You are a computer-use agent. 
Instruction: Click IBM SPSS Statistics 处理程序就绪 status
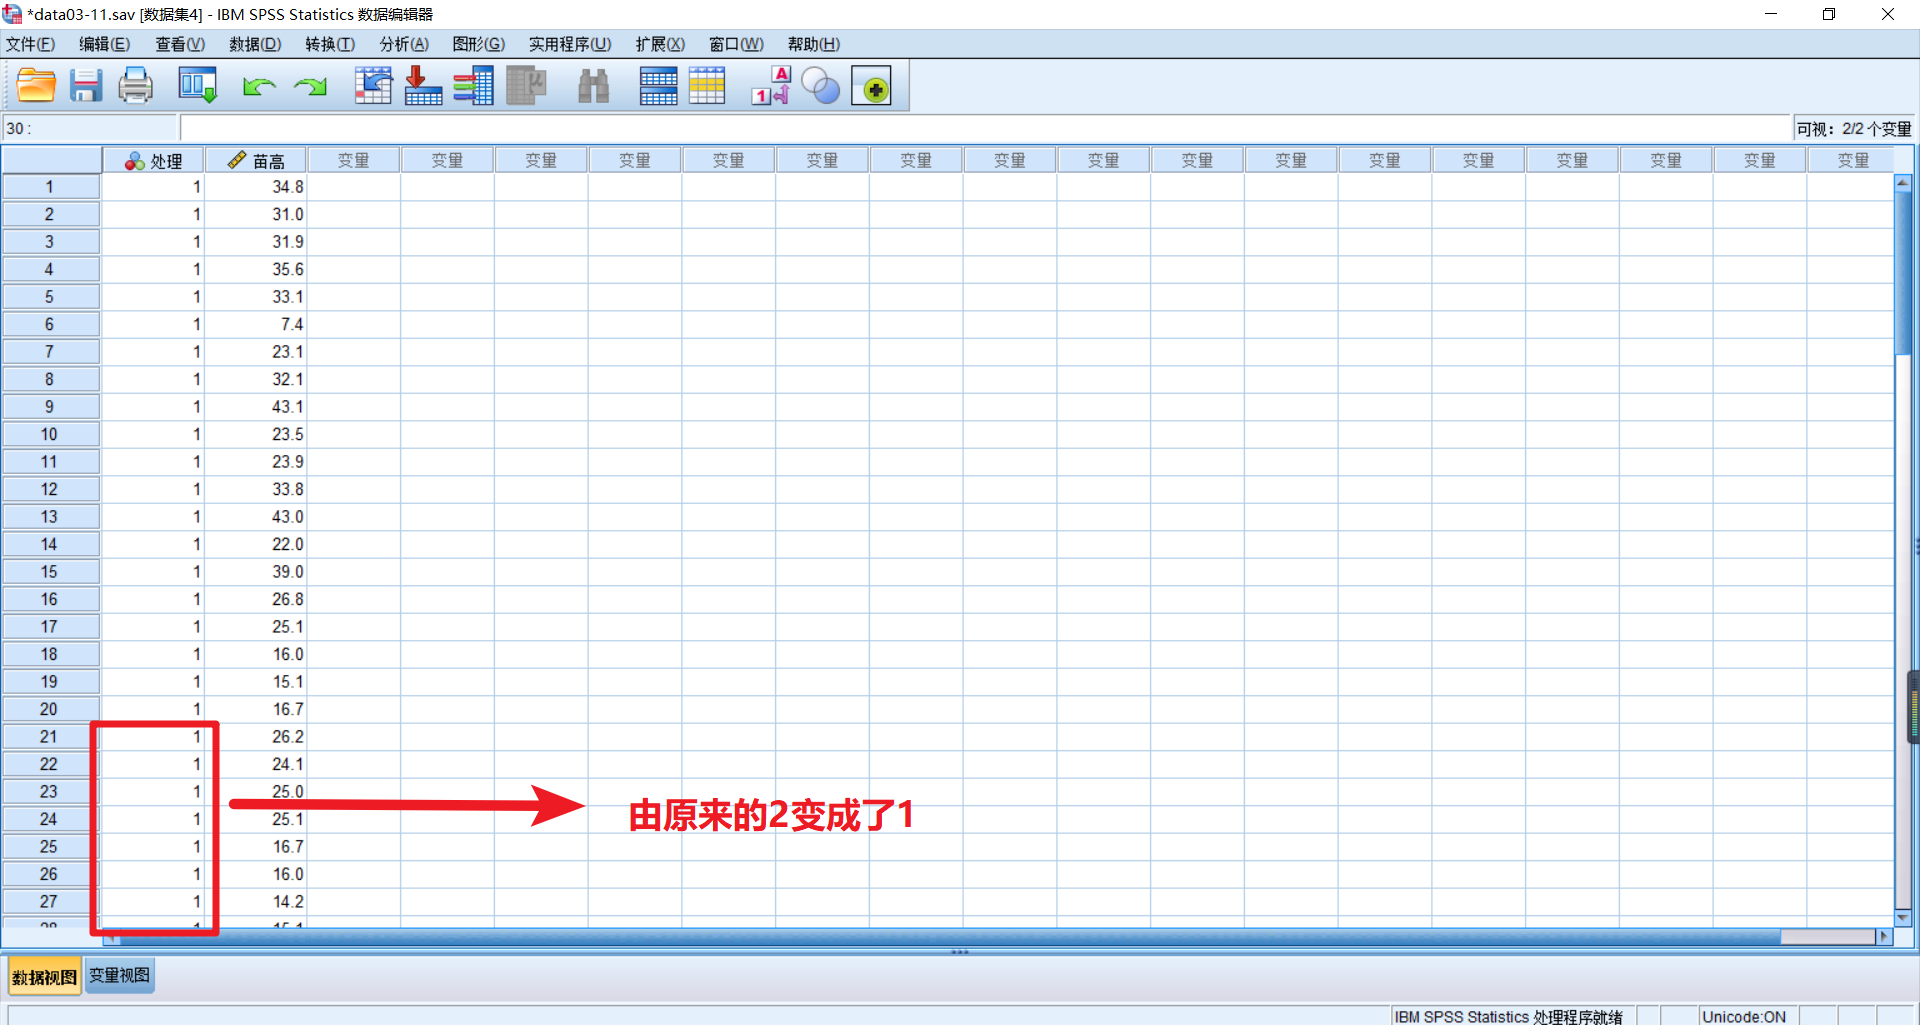[x=1508, y=1016]
